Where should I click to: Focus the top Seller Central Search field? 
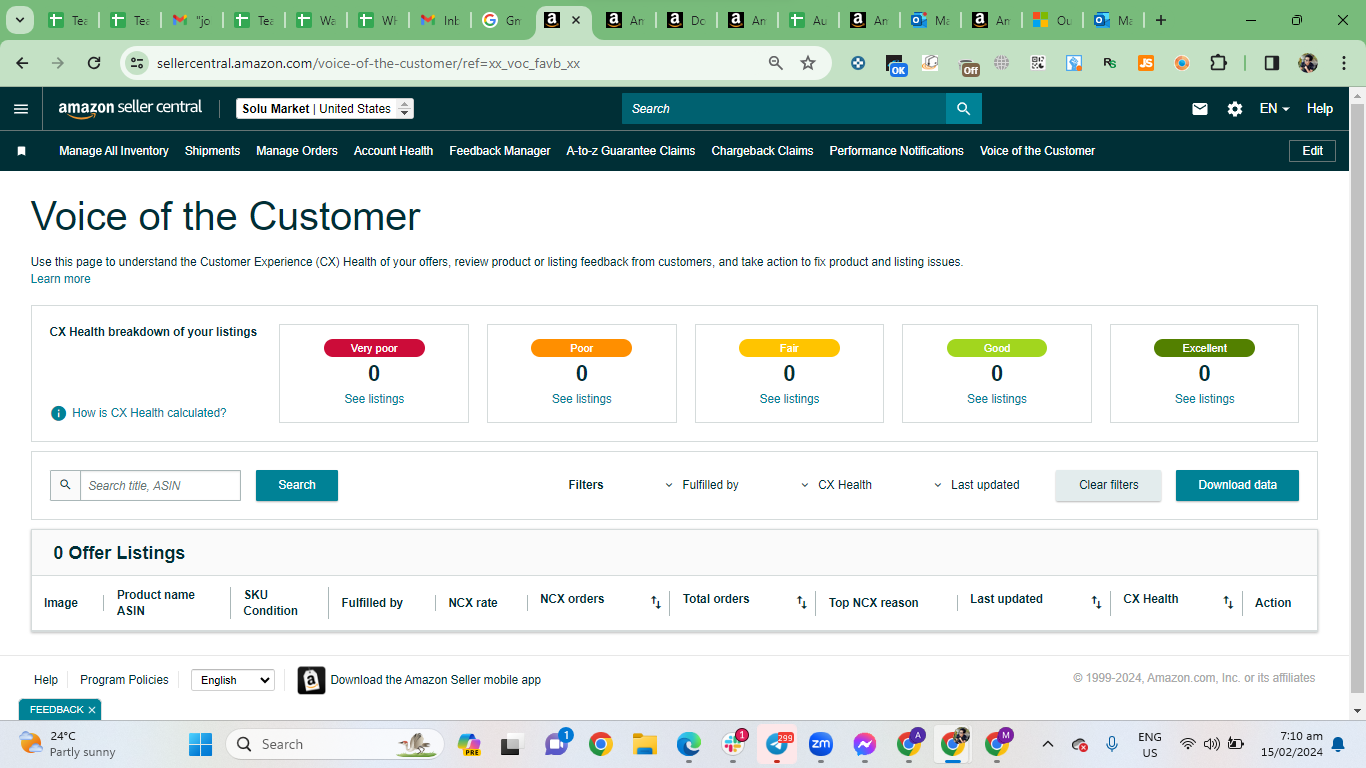[784, 109]
